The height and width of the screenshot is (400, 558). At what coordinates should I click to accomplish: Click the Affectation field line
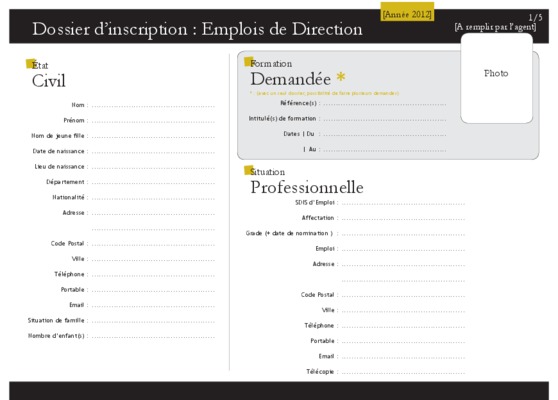click(403, 219)
